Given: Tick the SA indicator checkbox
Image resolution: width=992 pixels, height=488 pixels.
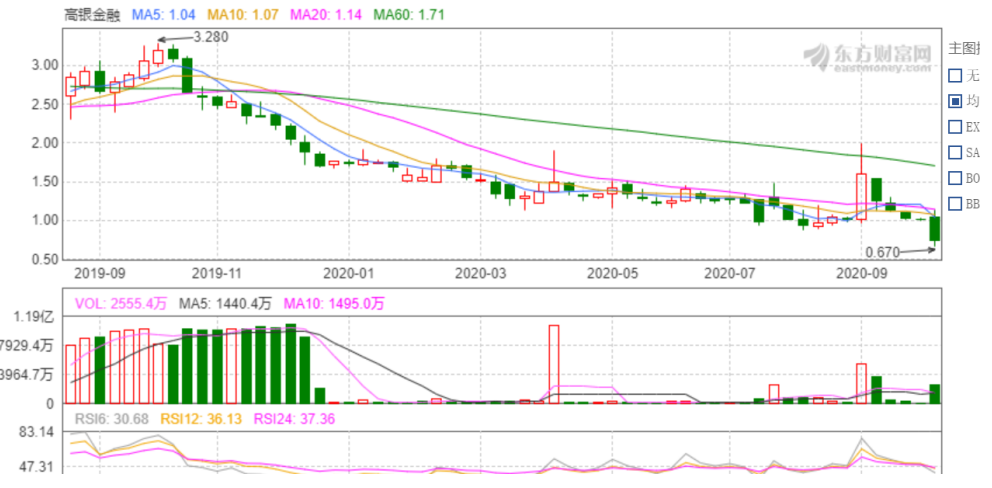Looking at the screenshot, I should (955, 153).
